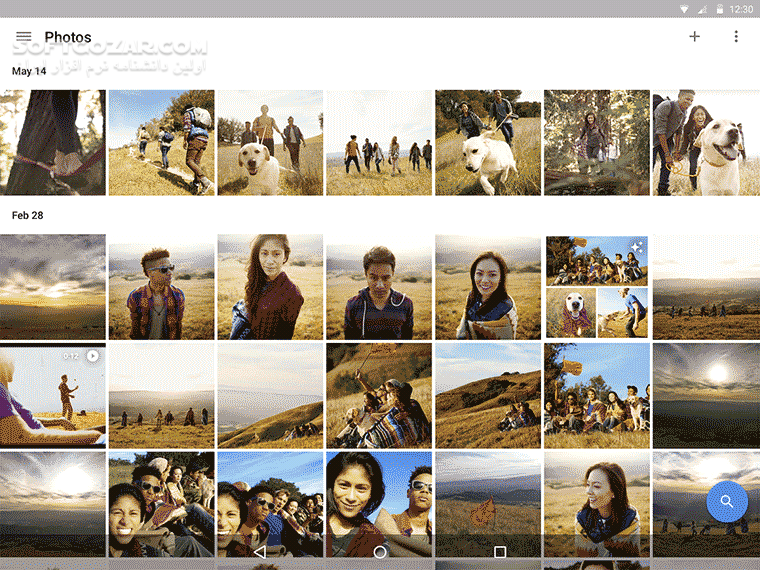Select the May 14 date header
Image resolution: width=760 pixels, height=570 pixels.
[29, 71]
